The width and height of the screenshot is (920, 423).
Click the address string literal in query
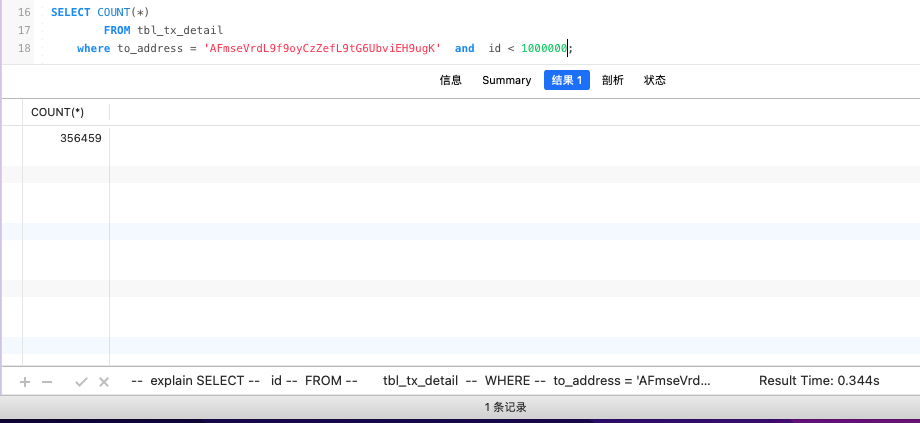pos(322,48)
